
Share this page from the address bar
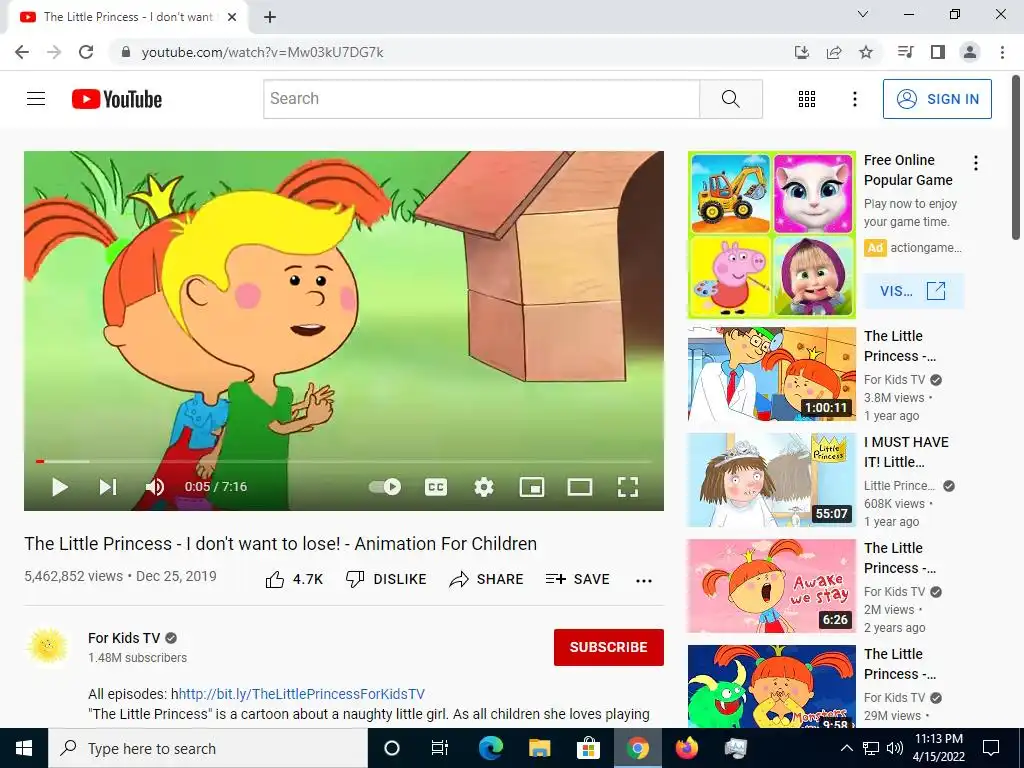click(x=834, y=52)
